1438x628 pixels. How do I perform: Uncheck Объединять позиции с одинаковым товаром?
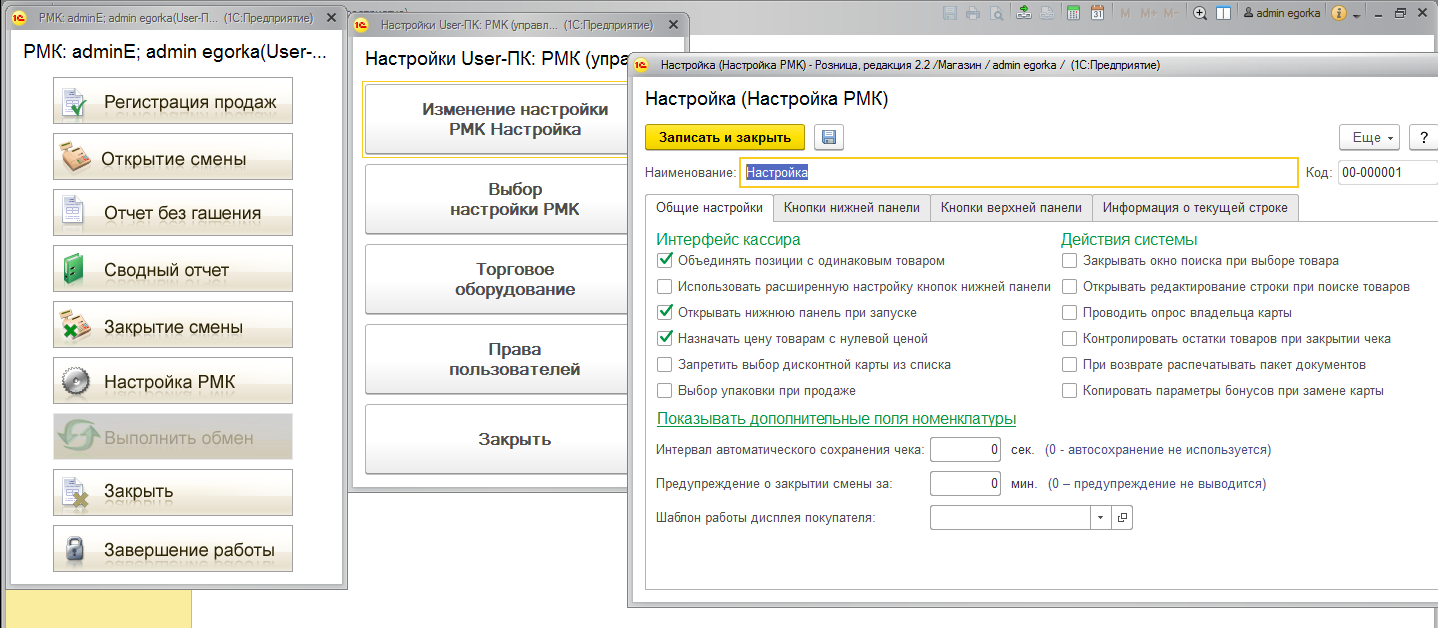665,261
